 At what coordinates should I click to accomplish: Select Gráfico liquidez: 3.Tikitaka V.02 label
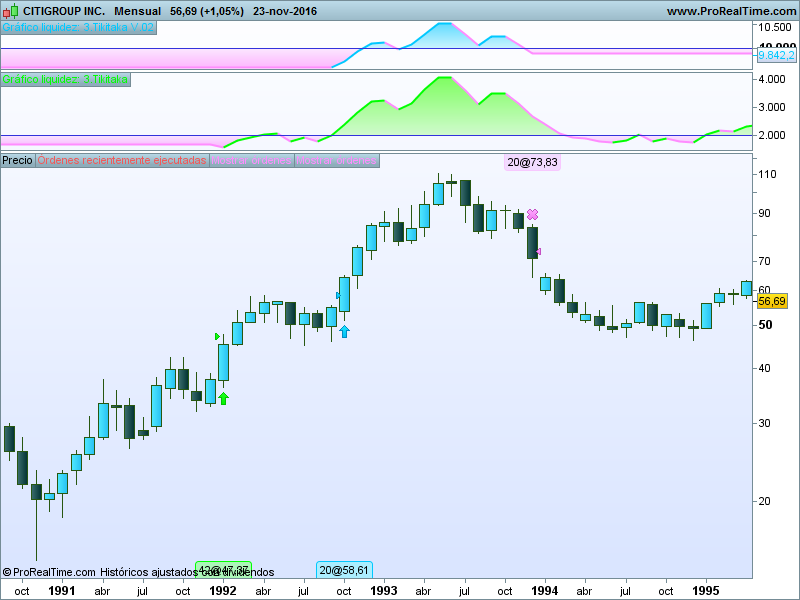[x=79, y=28]
